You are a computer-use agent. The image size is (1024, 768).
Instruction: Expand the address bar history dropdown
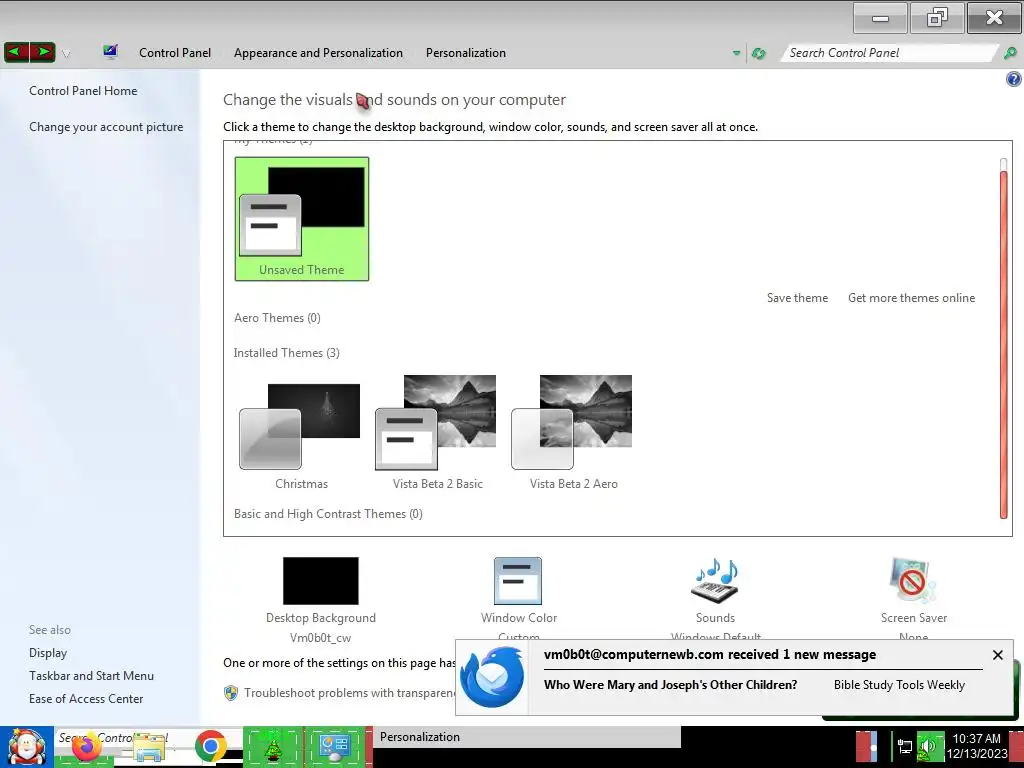click(737, 54)
